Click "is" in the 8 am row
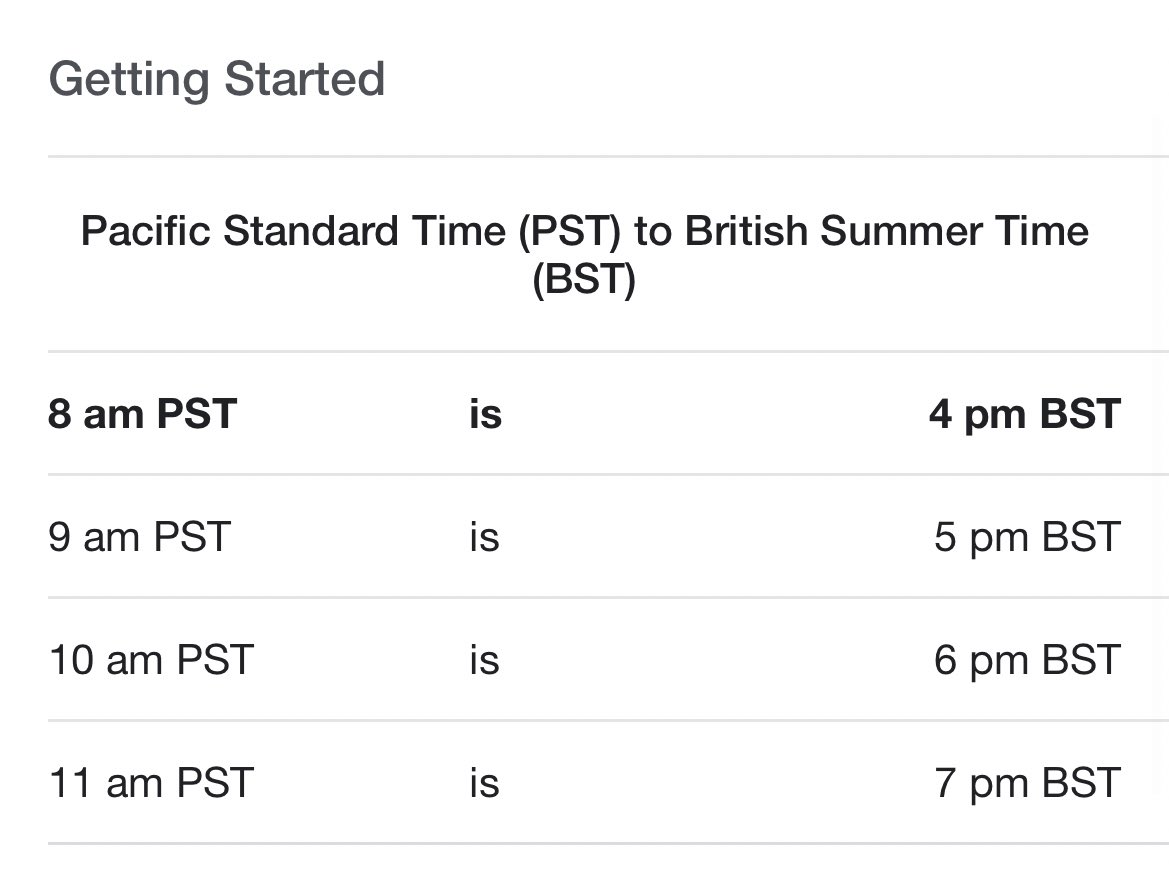Viewport: 1169px width, 879px height. click(485, 414)
